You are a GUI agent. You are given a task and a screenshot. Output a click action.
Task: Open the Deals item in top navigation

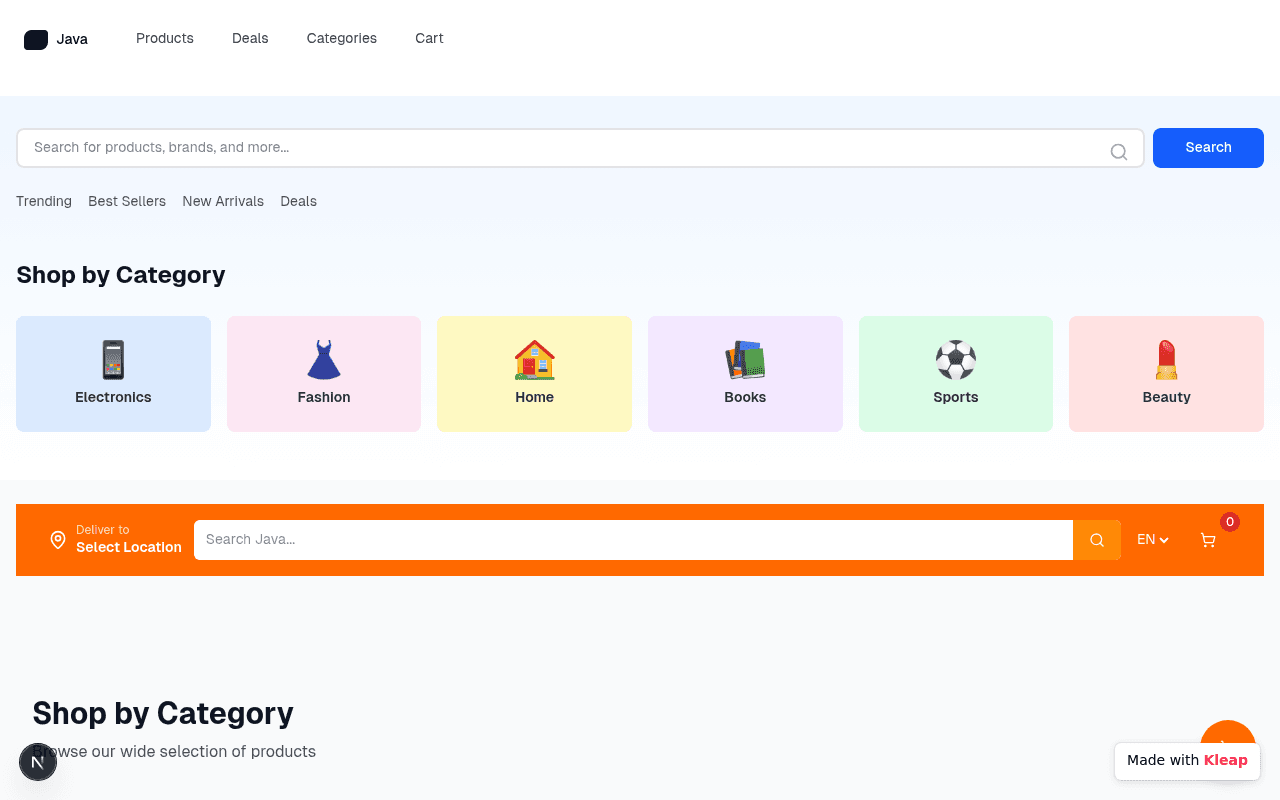point(250,38)
